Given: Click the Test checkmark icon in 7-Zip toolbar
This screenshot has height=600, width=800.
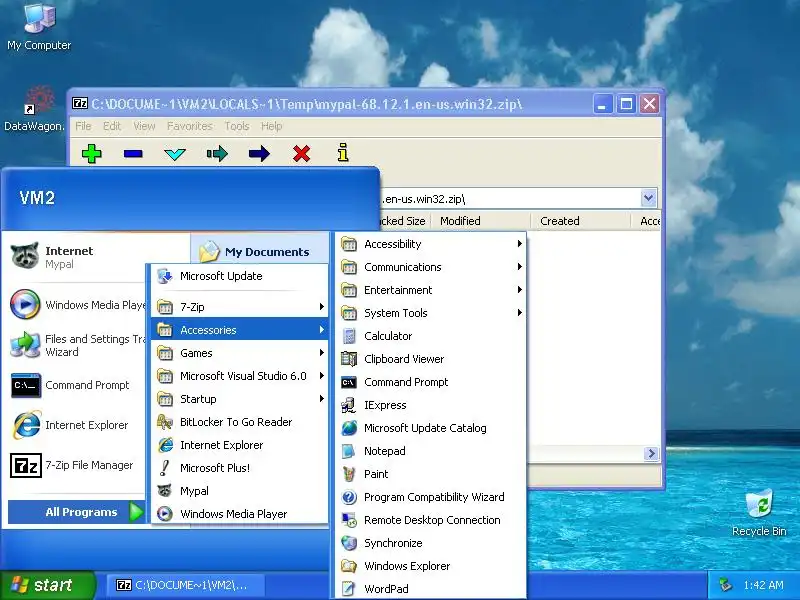Looking at the screenshot, I should (175, 154).
